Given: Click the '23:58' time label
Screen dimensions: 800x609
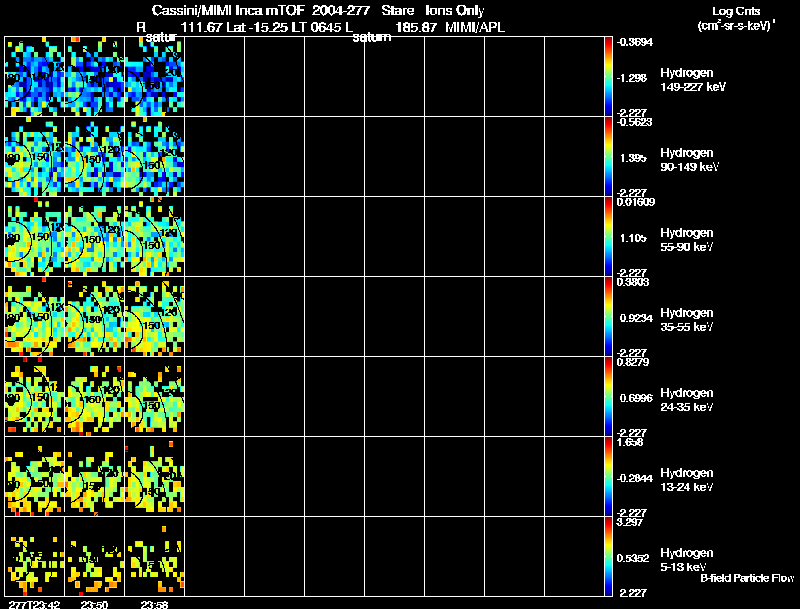Looking at the screenshot, I should pyautogui.click(x=155, y=604).
